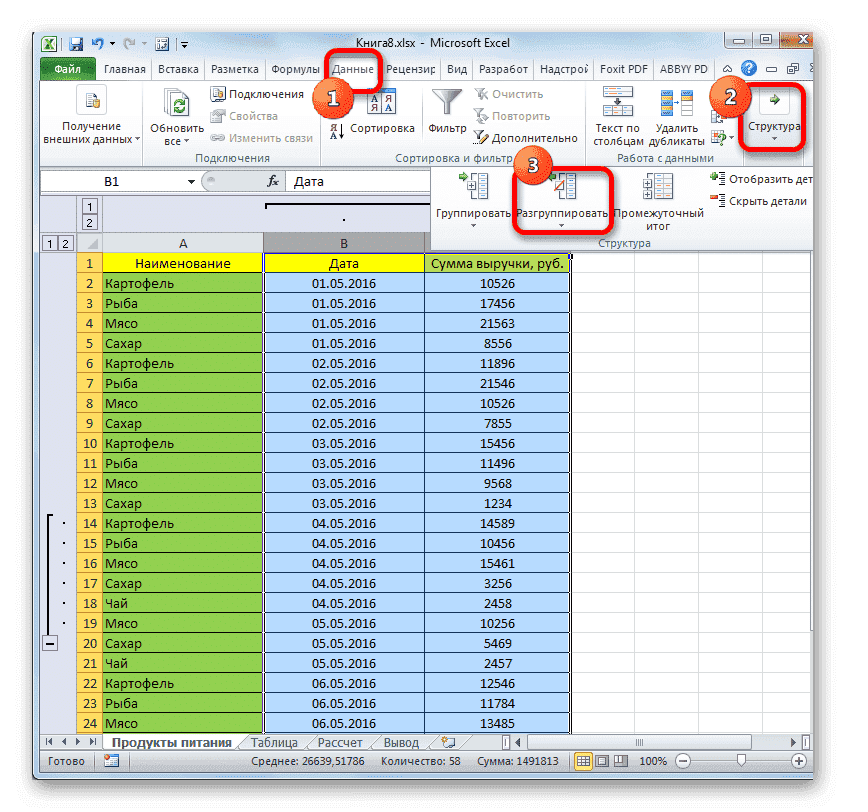The height and width of the screenshot is (812, 868).
Task: Click the Текст по столбцам icon
Action: [x=617, y=110]
